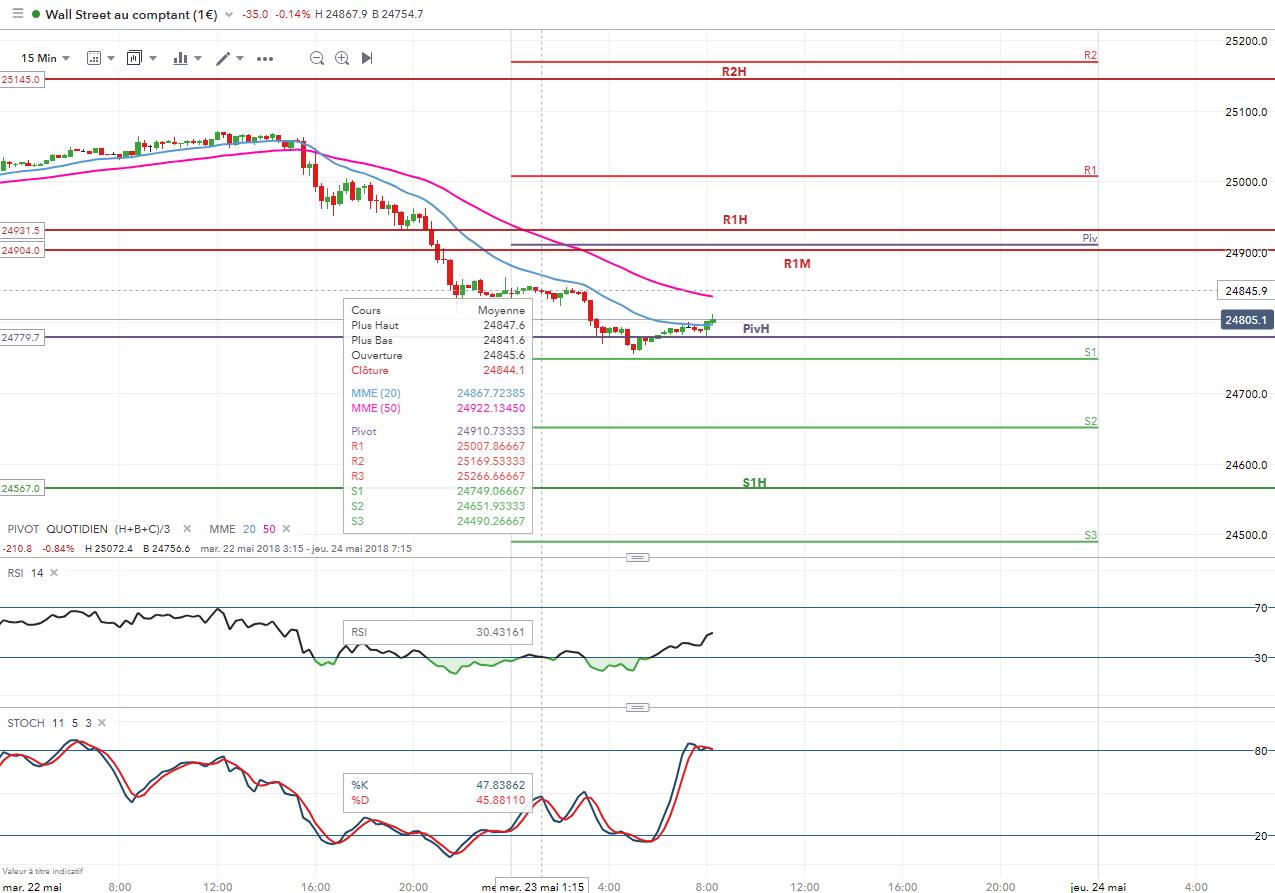Click crosshair price tag 24845.9
Image resolution: width=1275 pixels, height=893 pixels.
(1246, 291)
